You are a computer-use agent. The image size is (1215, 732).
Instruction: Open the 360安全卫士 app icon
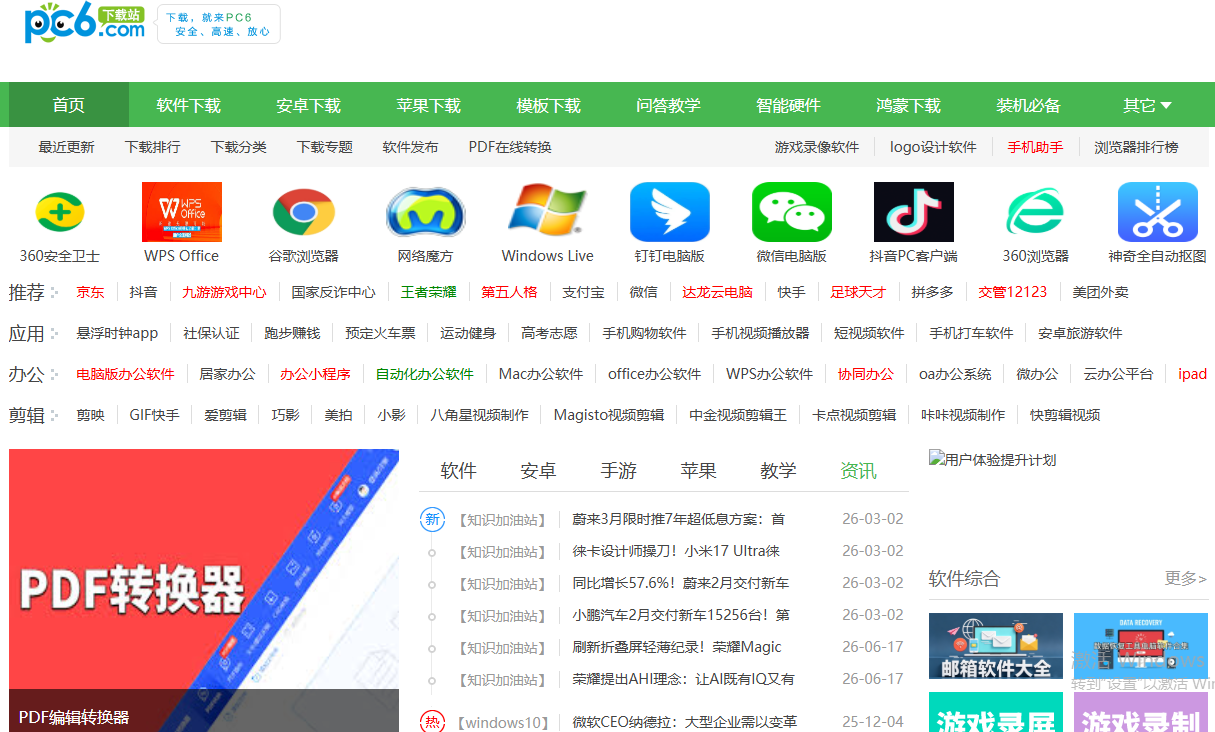coord(60,212)
